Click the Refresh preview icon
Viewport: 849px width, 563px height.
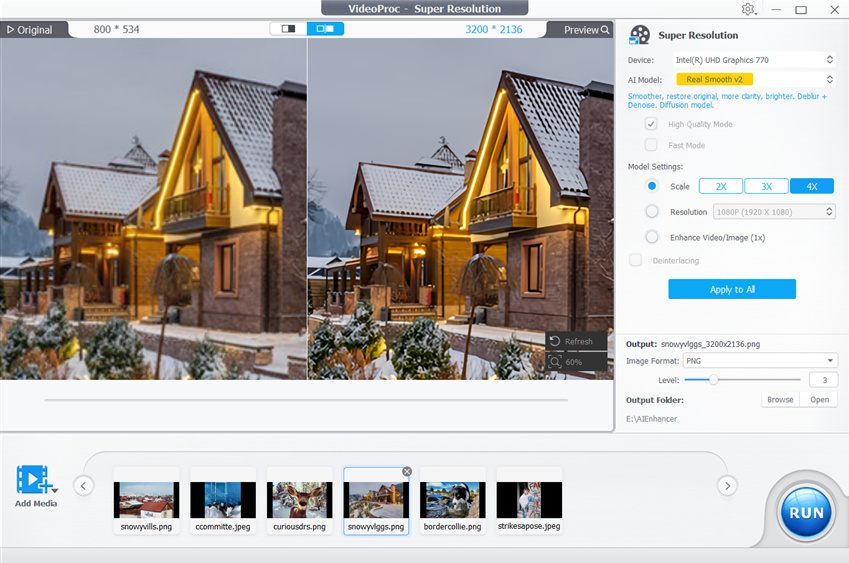[555, 342]
